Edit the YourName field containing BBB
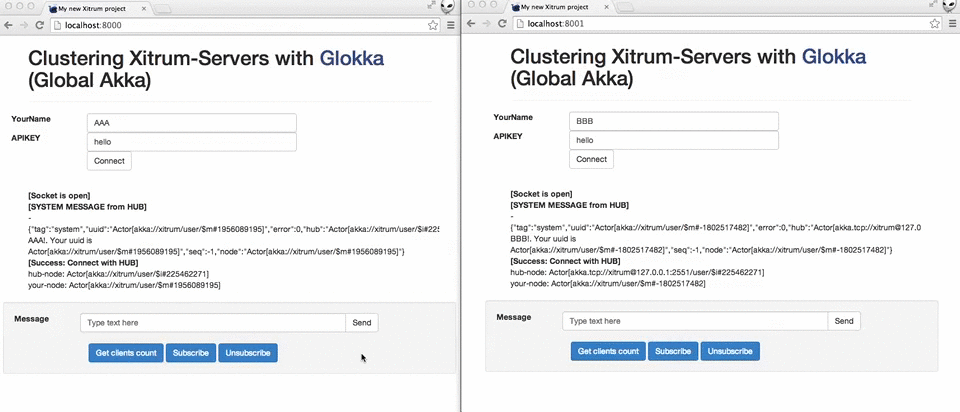The image size is (960, 412). coord(673,121)
